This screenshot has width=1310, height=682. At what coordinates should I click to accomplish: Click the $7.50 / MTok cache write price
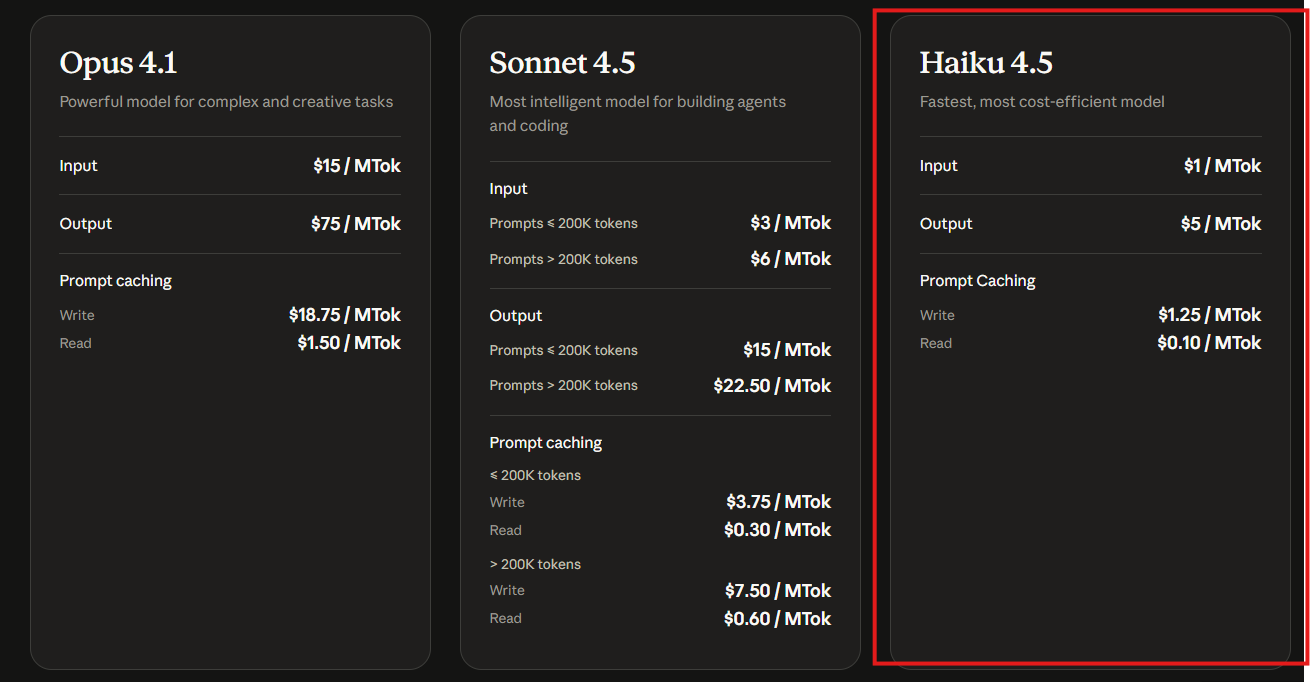pos(778,591)
